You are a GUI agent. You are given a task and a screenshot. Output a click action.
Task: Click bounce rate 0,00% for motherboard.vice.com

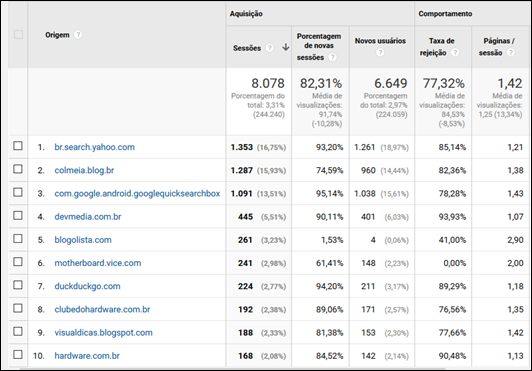click(x=455, y=263)
